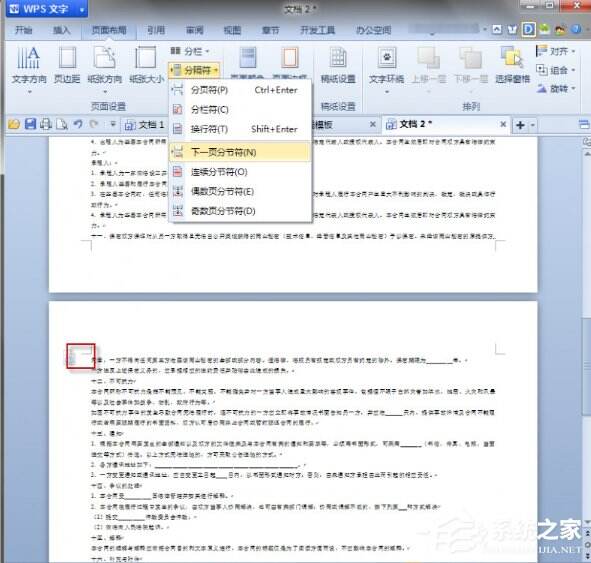Open the WPS 文字 application menu arrow
Image resolution: width=591 pixels, height=563 pixels.
[82, 9]
